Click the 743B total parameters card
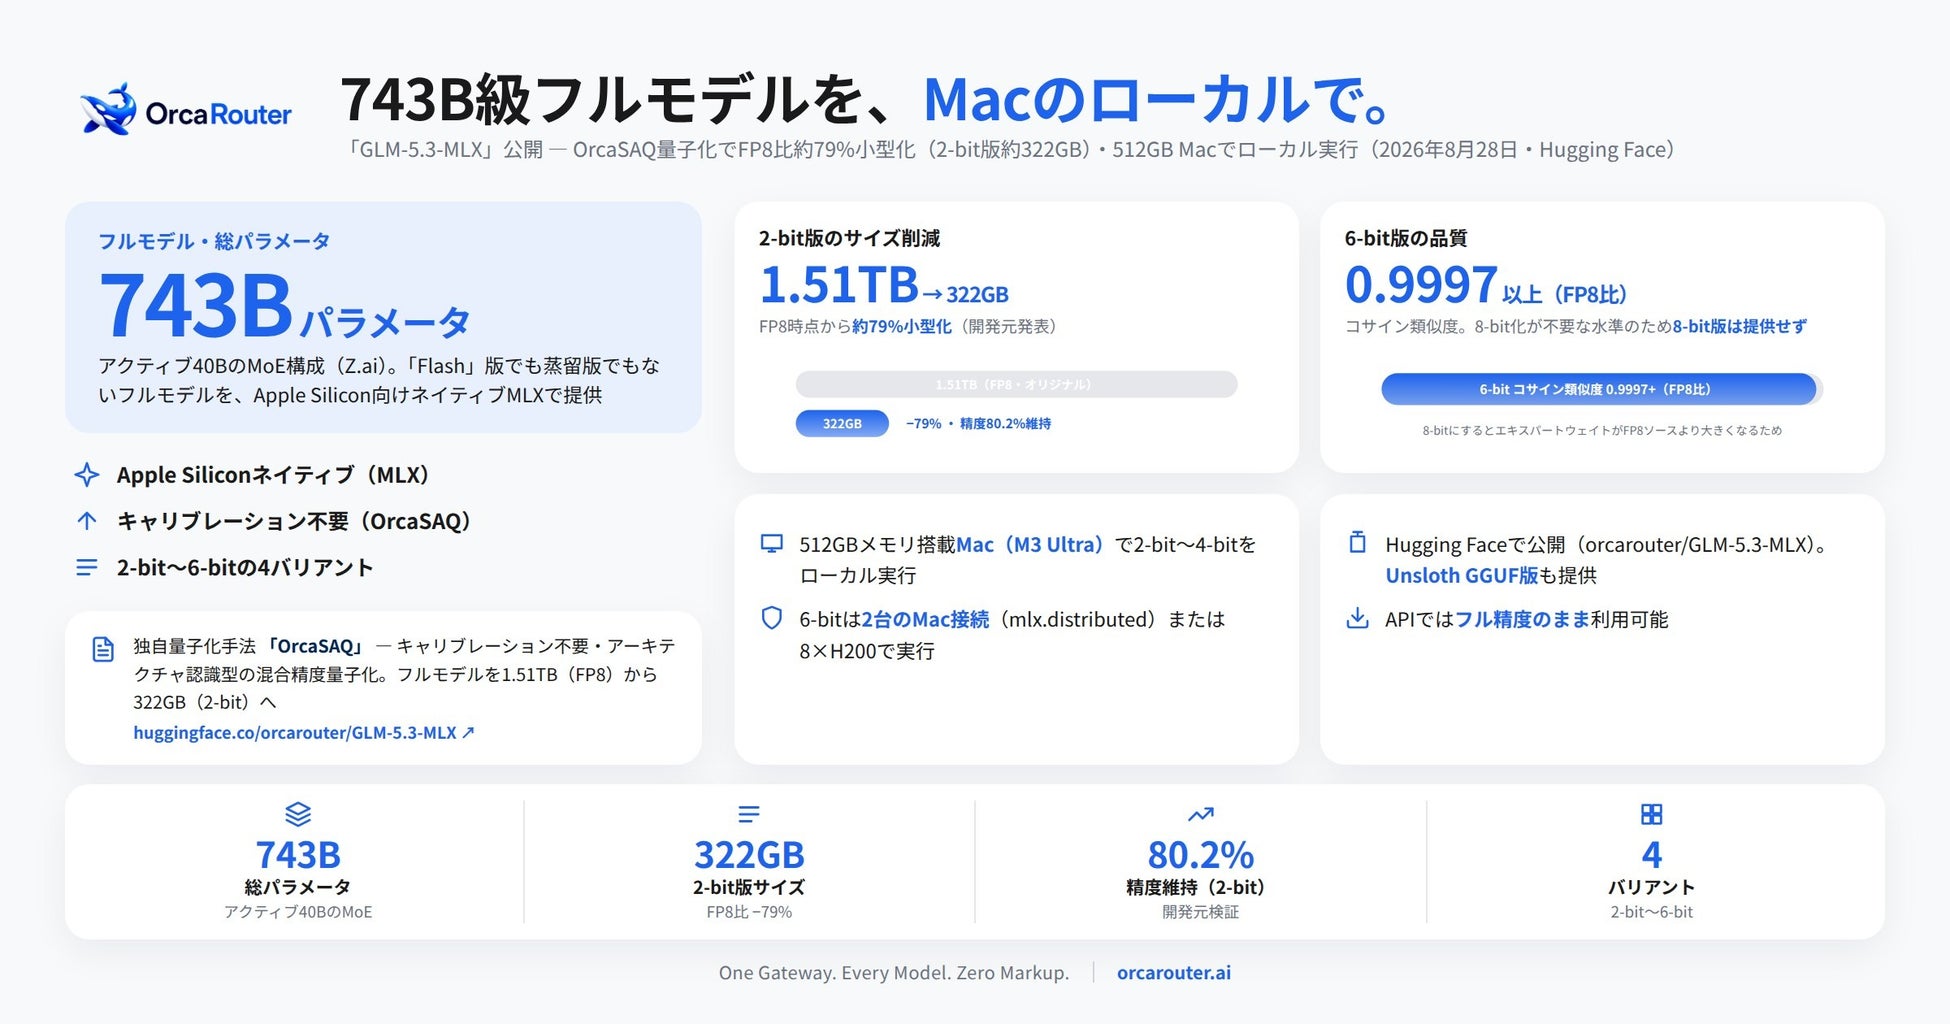The image size is (1950, 1024). pos(383,317)
